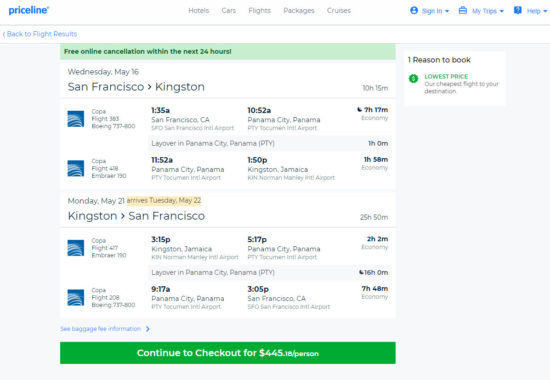Open the Packages navigation item
The height and width of the screenshot is (380, 550).
pos(299,11)
